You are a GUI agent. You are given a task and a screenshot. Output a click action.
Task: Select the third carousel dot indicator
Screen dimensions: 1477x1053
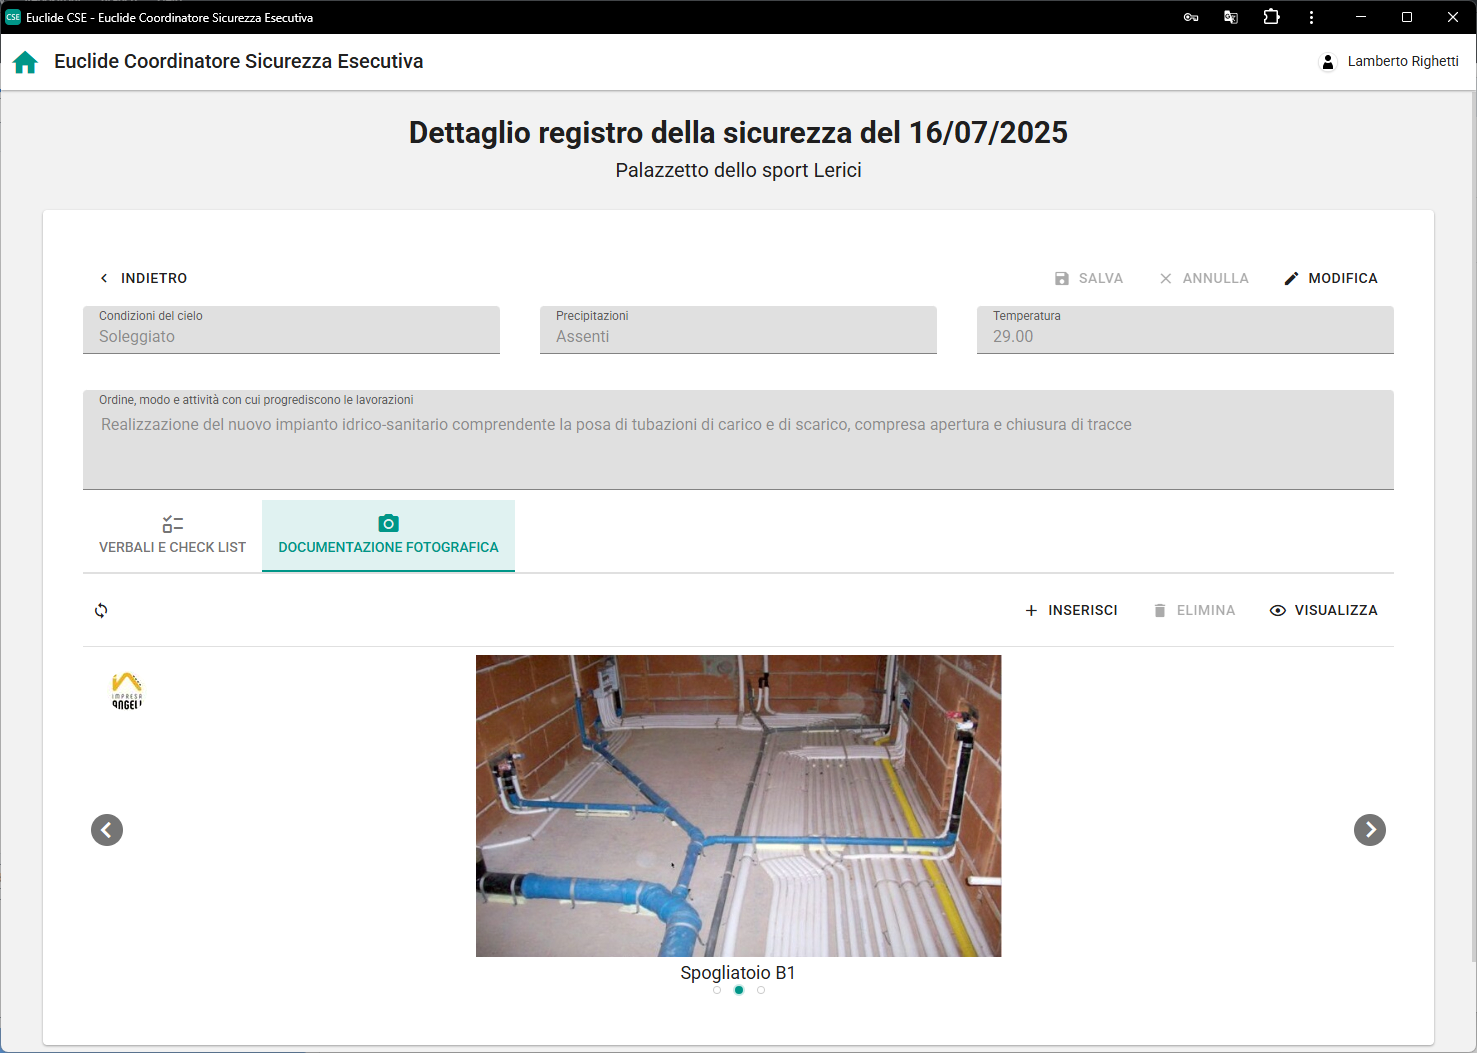[x=761, y=990]
